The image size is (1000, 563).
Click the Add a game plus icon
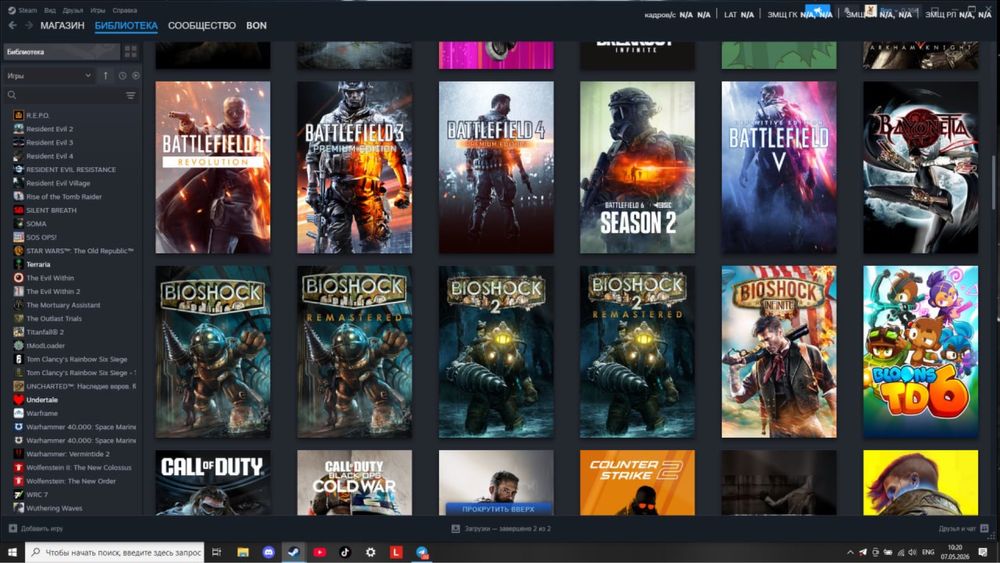pyautogui.click(x=13, y=529)
